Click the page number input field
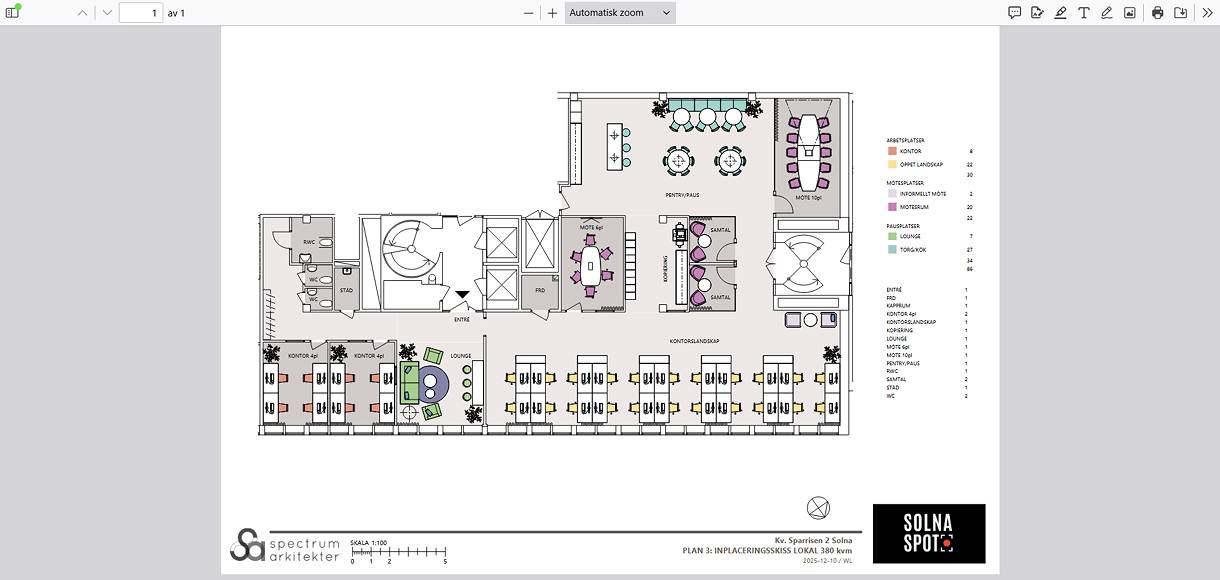This screenshot has height=580, width=1220. click(140, 13)
